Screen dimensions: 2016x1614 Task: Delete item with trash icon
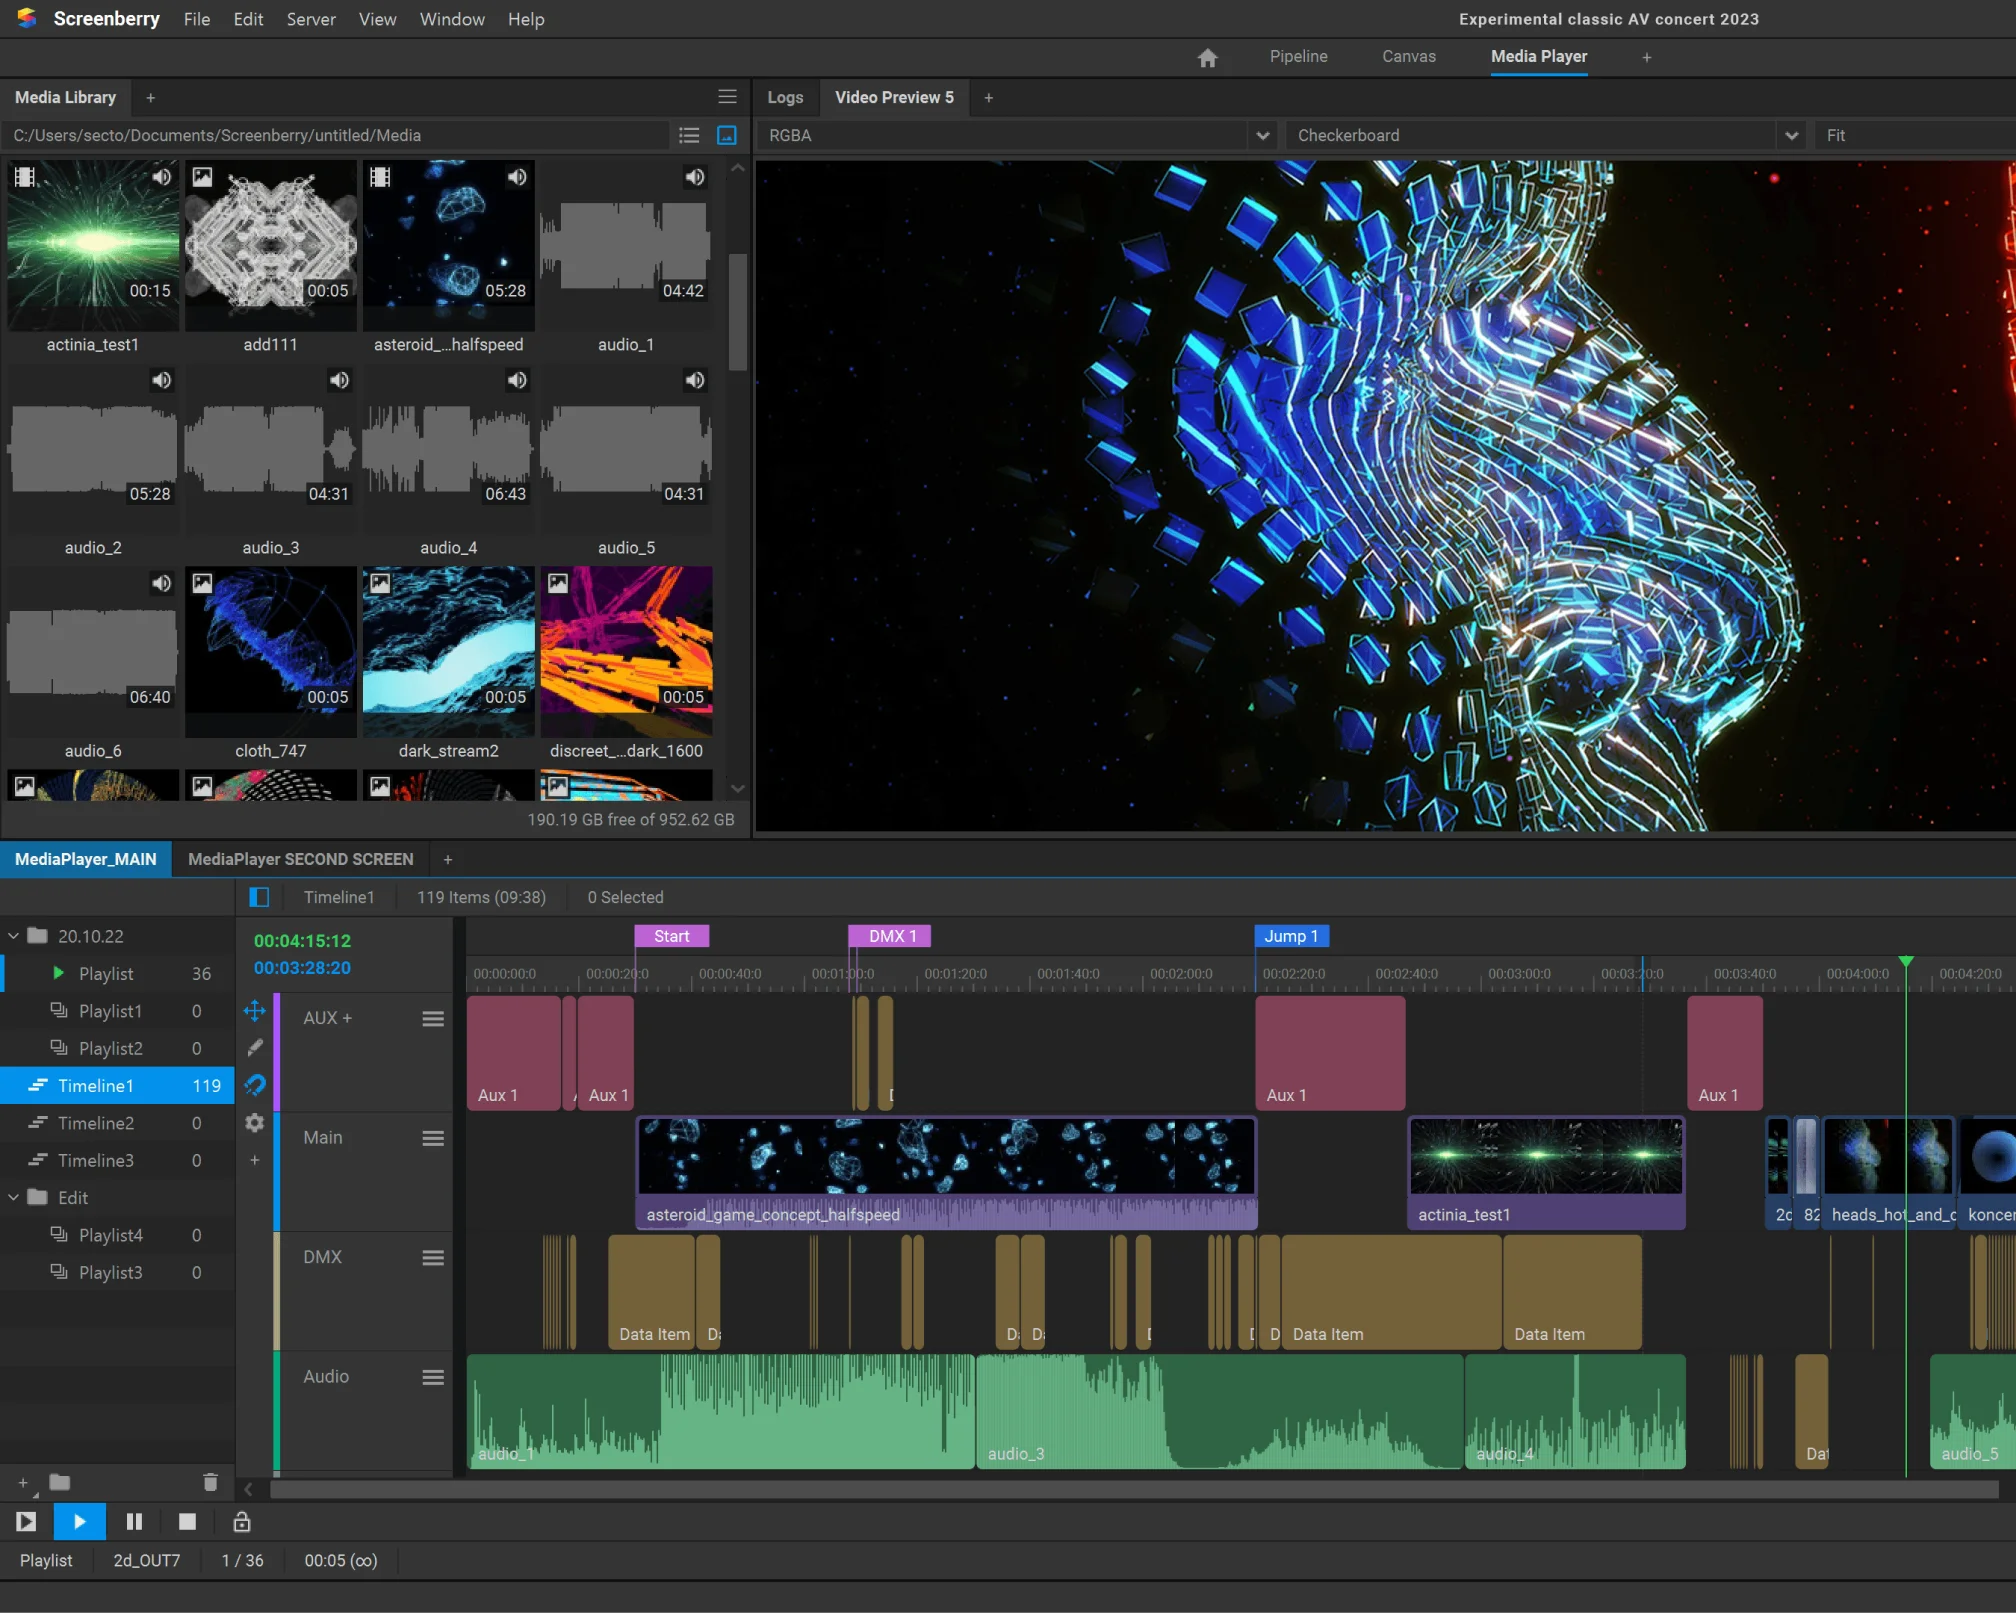point(210,1482)
